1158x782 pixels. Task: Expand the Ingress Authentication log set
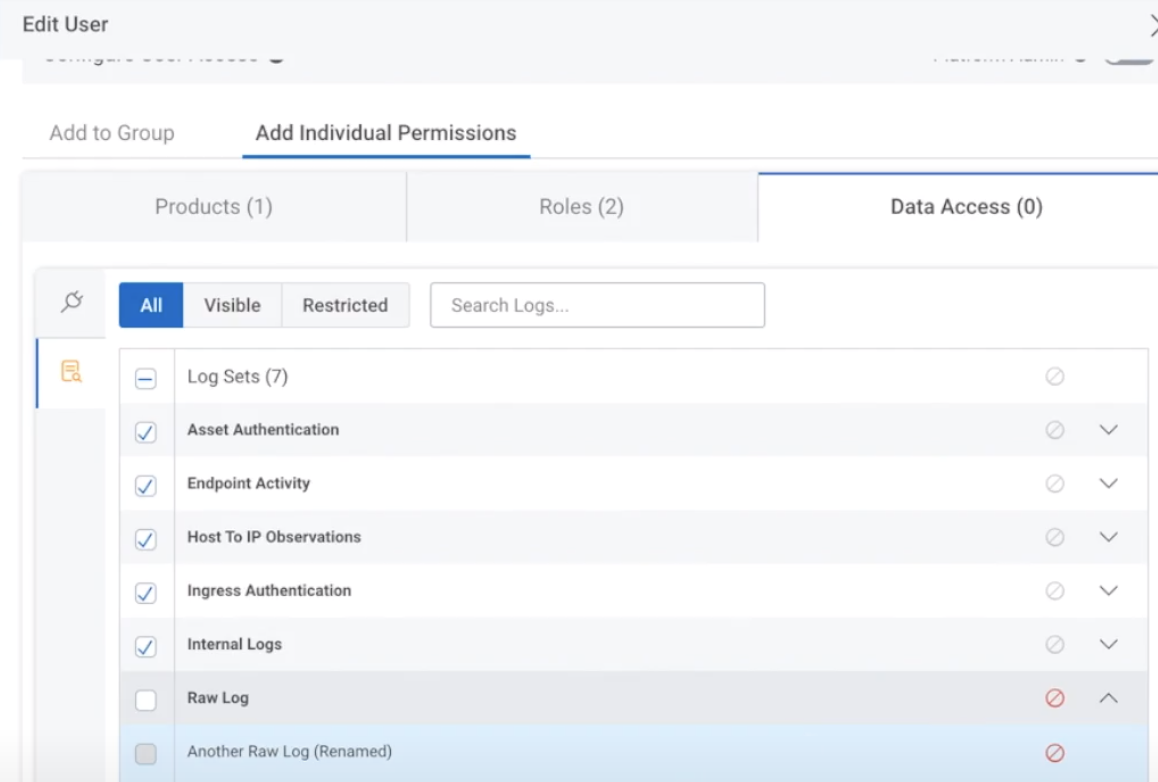coord(1108,591)
